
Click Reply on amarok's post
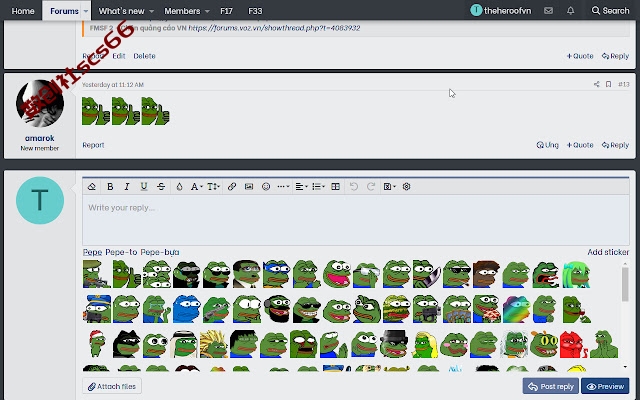(615, 145)
